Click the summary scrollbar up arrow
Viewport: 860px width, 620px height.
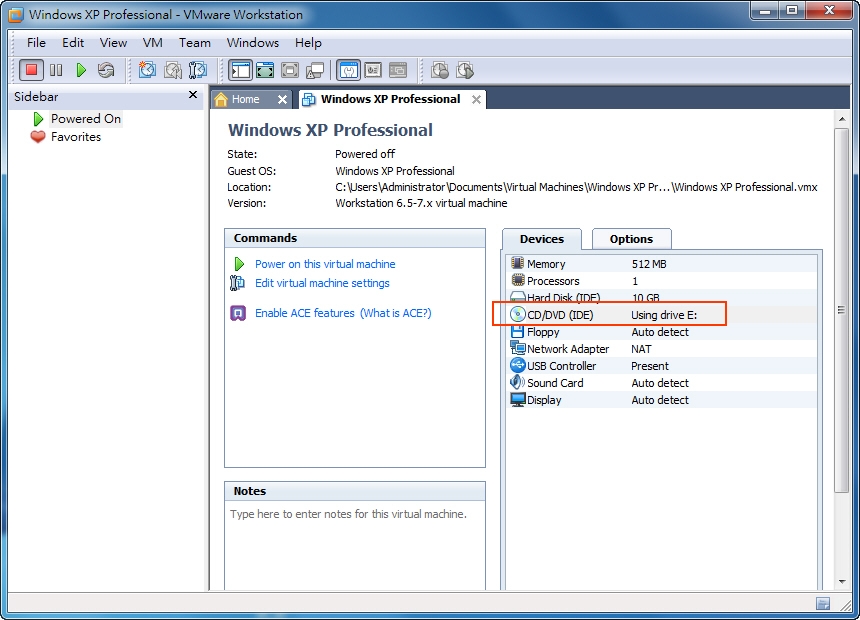click(x=841, y=119)
